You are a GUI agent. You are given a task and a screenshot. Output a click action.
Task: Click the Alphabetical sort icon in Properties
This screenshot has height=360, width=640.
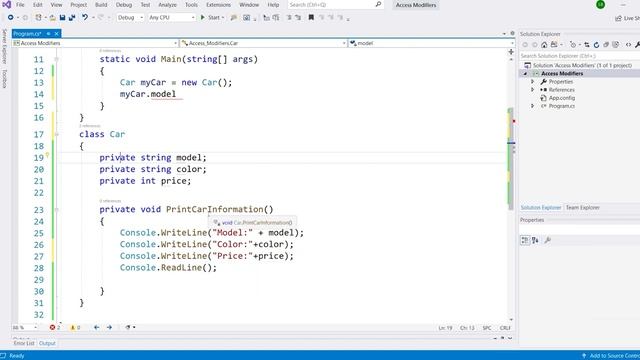(x=535, y=240)
